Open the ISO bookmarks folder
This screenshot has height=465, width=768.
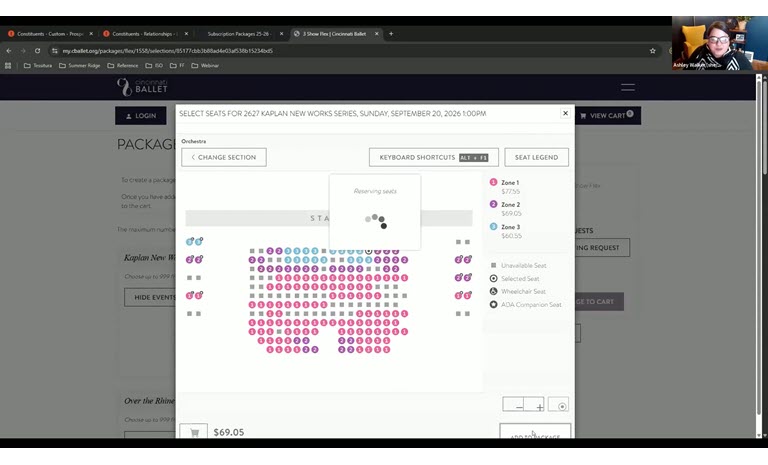point(154,65)
